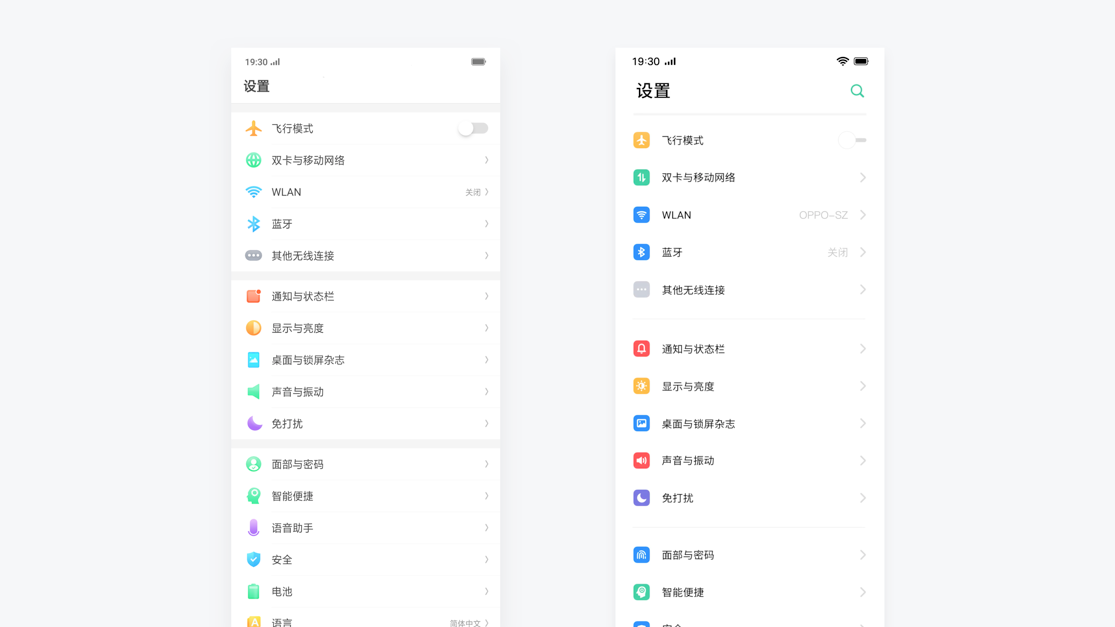Screen dimensions: 1115x627
Task: Click the blue shield 安全 icon in left list
Action: click(x=254, y=560)
